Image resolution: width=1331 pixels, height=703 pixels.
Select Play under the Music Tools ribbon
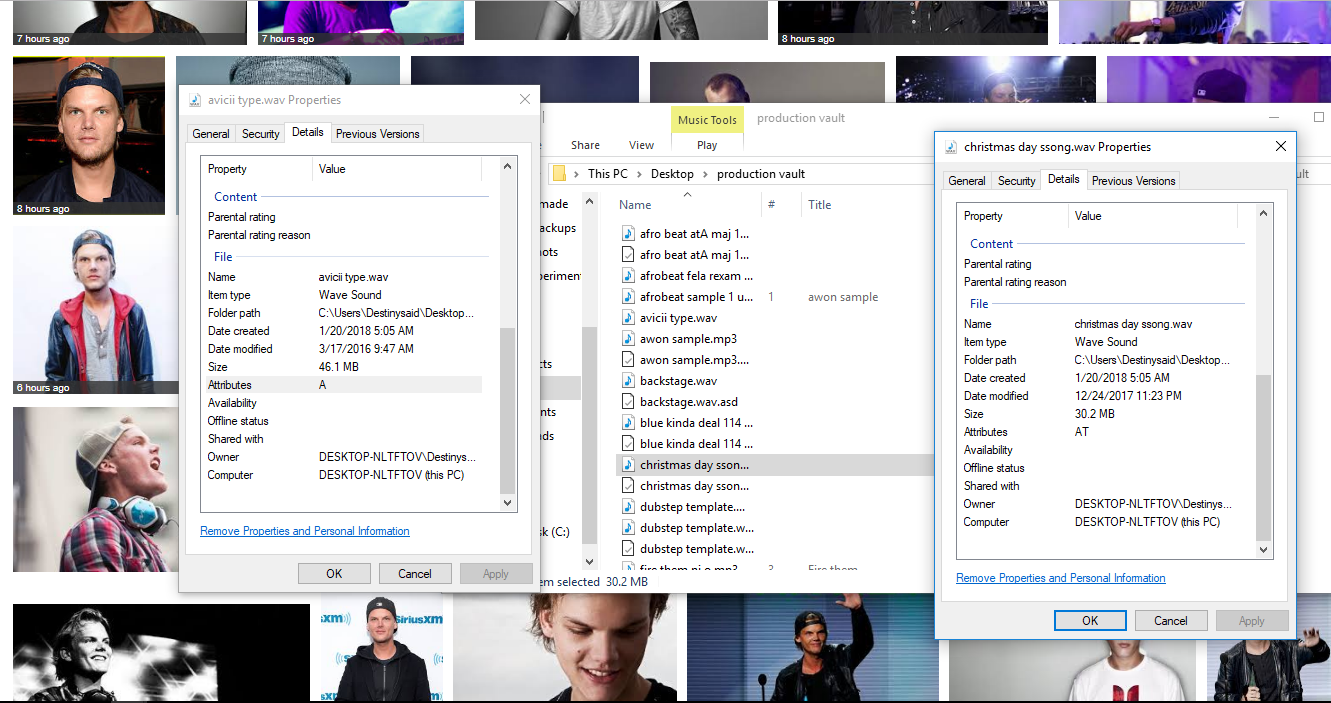[707, 144]
